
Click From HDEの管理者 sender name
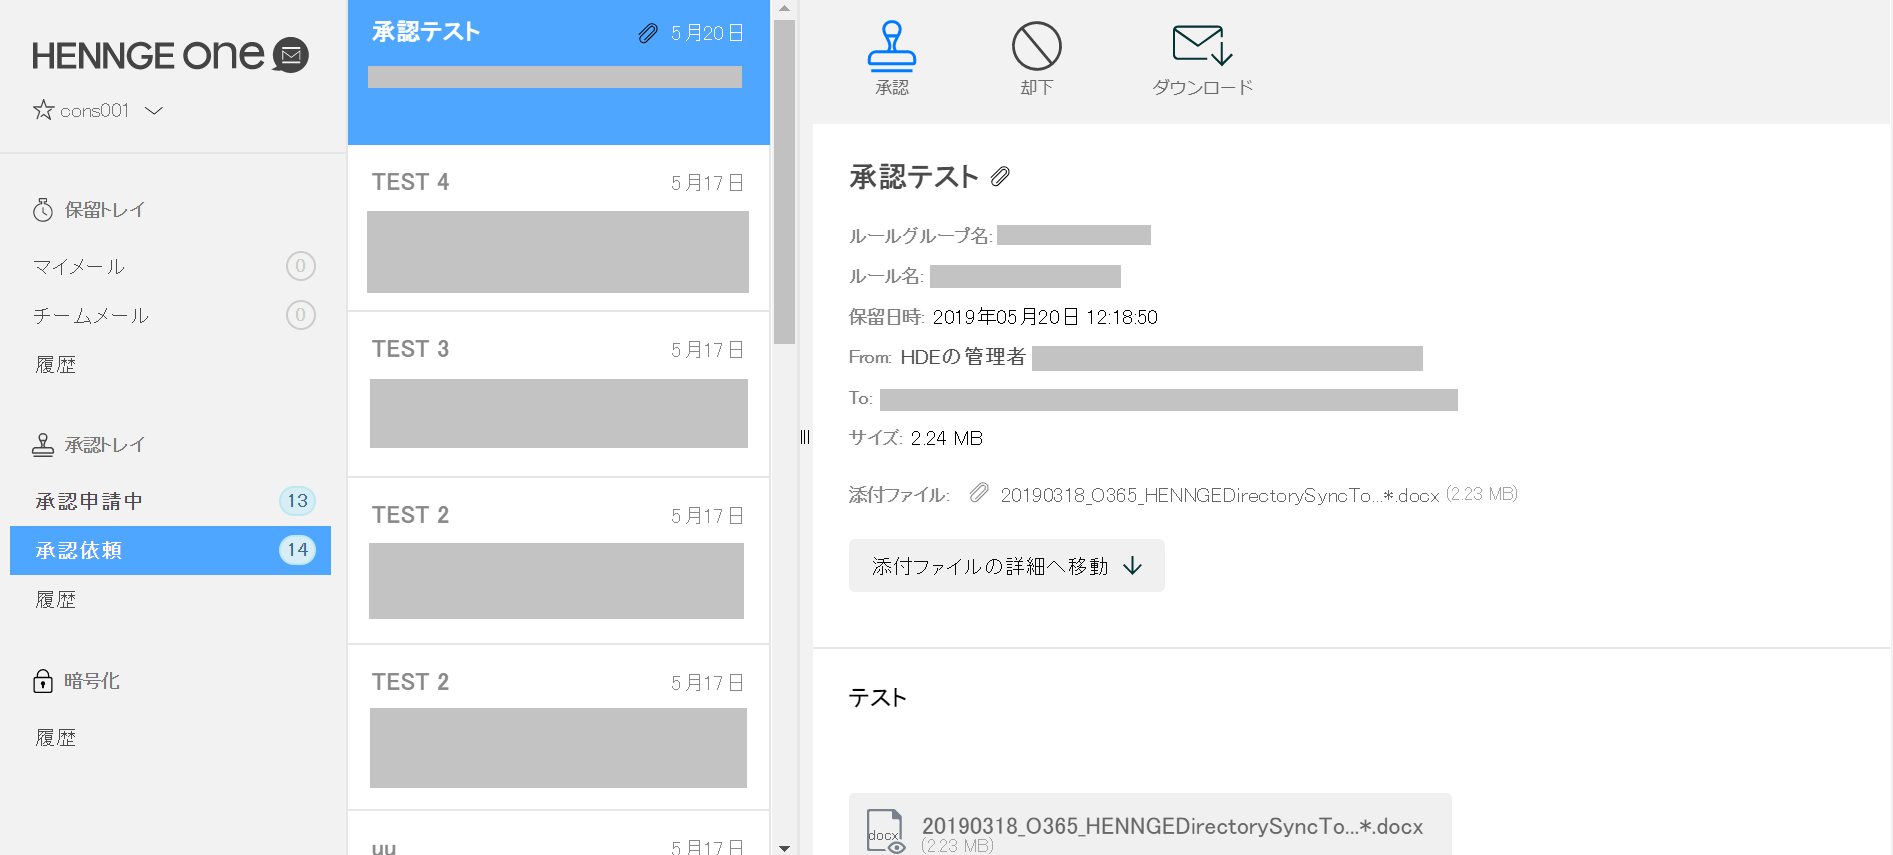pos(962,357)
